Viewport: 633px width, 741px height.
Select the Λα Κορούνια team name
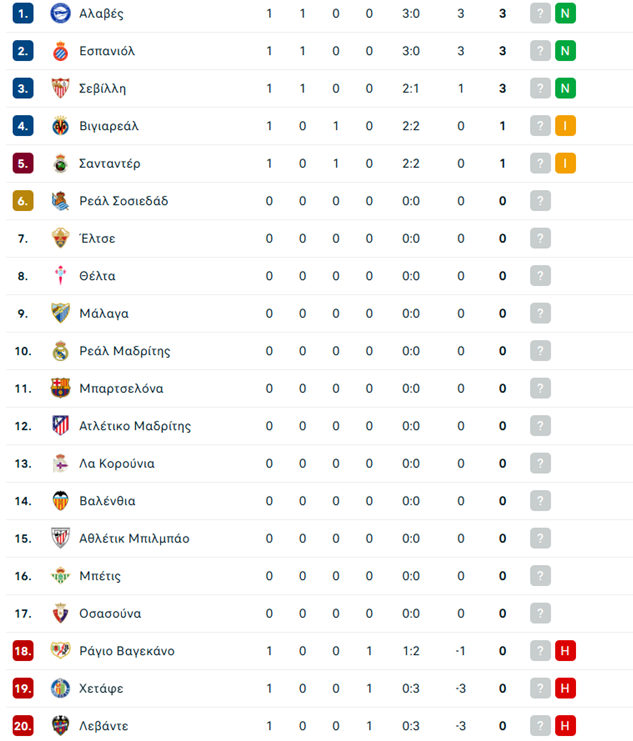click(117, 464)
